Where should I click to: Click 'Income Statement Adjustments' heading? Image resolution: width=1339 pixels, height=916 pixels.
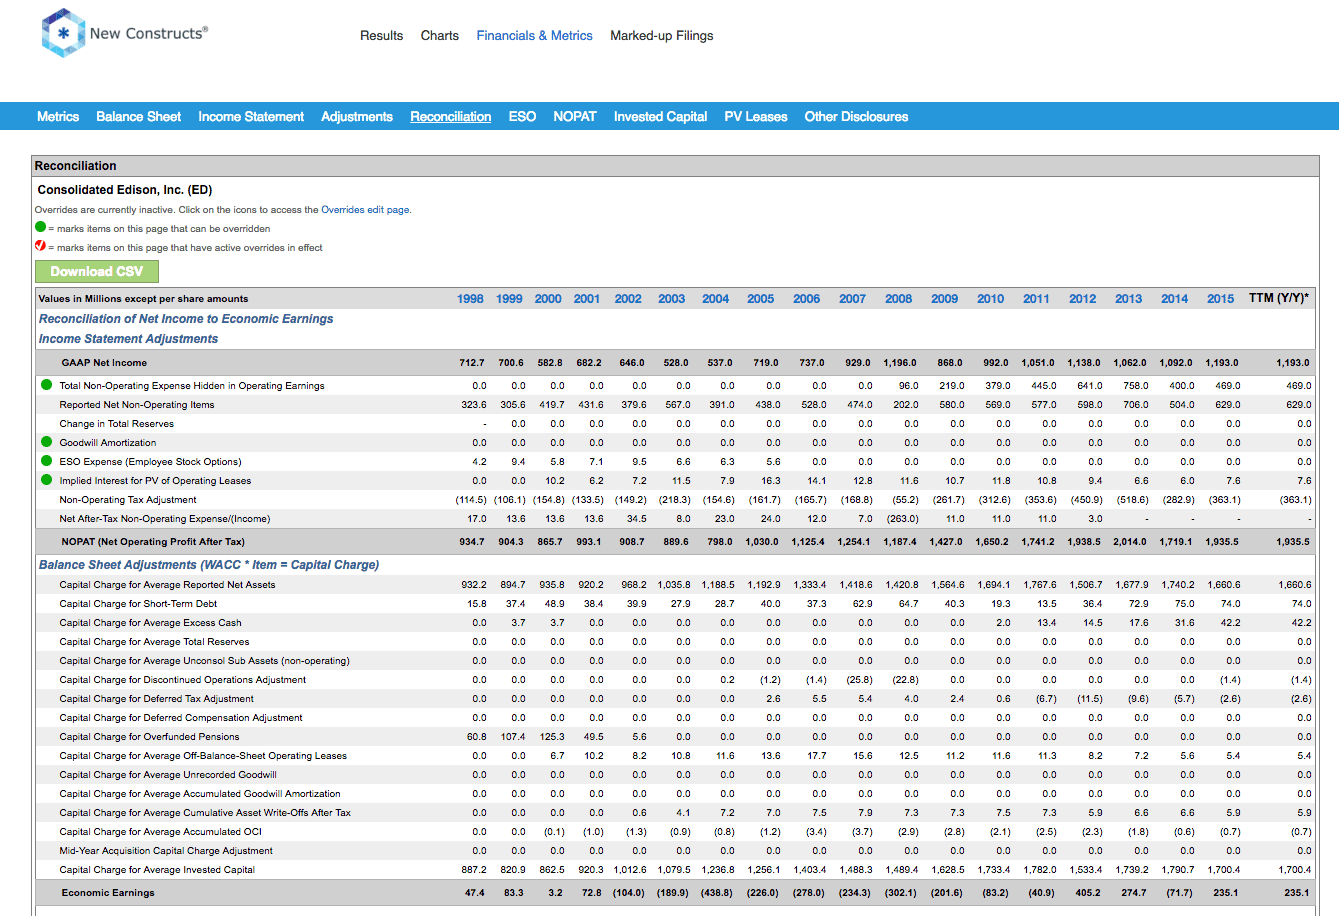(128, 339)
